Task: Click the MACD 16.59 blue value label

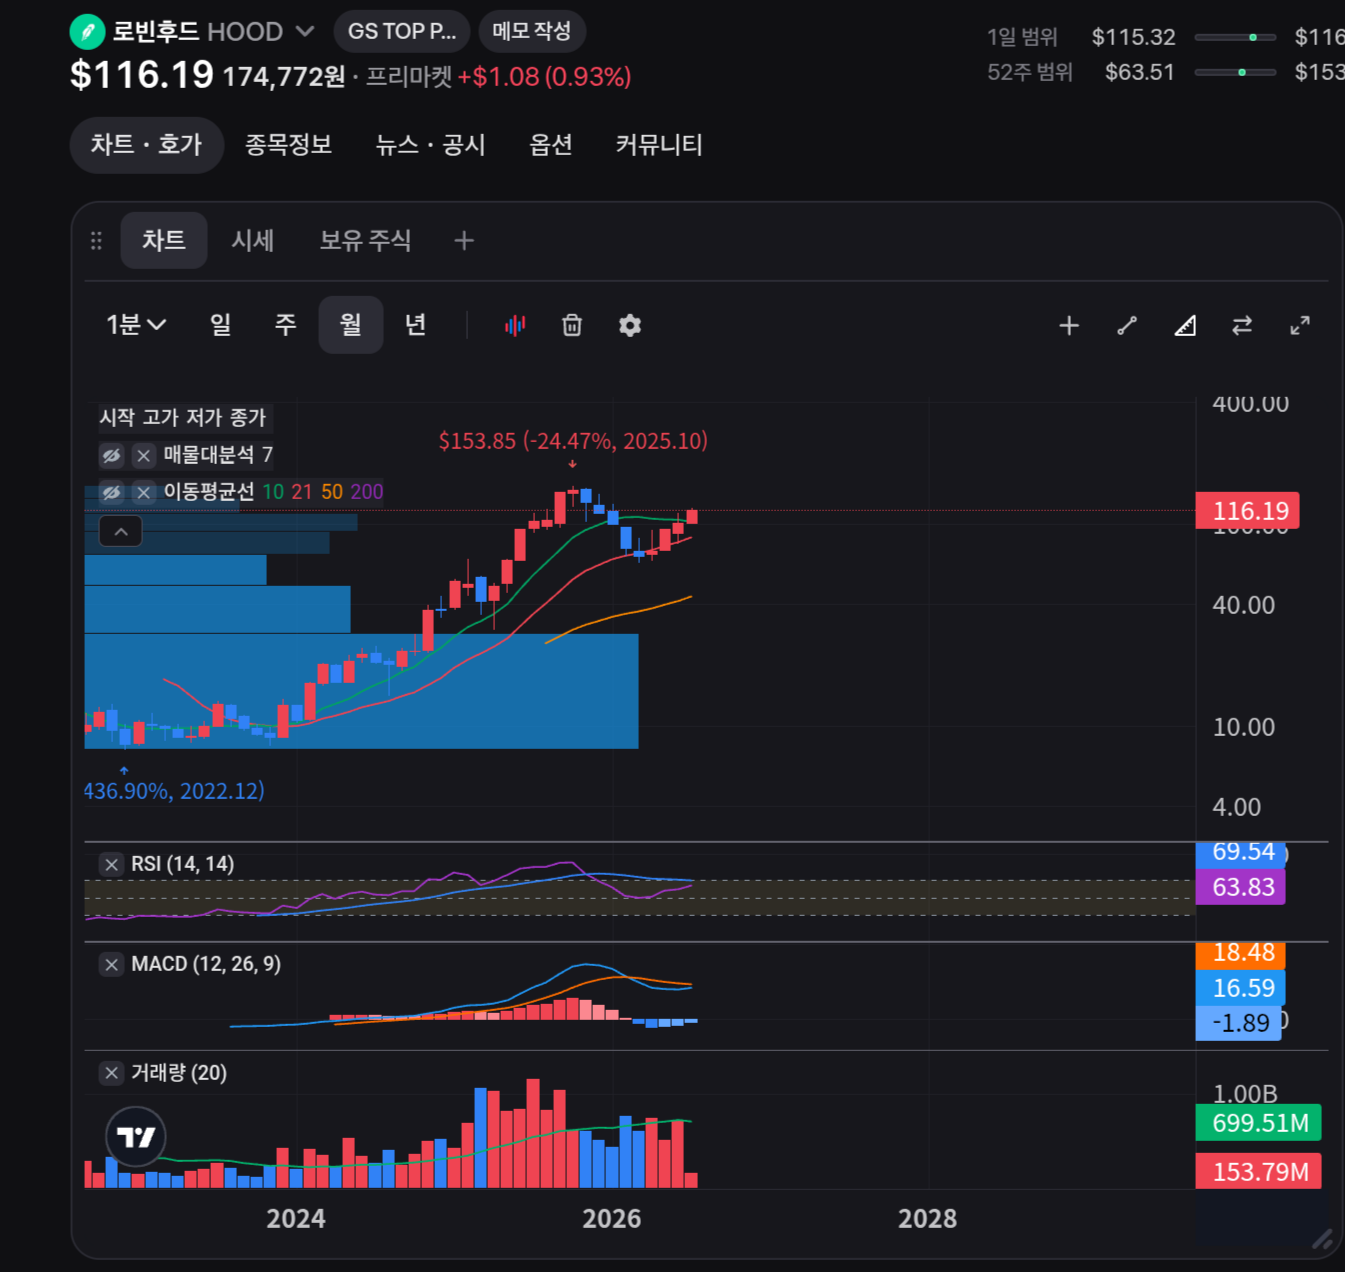Action: coord(1241,988)
